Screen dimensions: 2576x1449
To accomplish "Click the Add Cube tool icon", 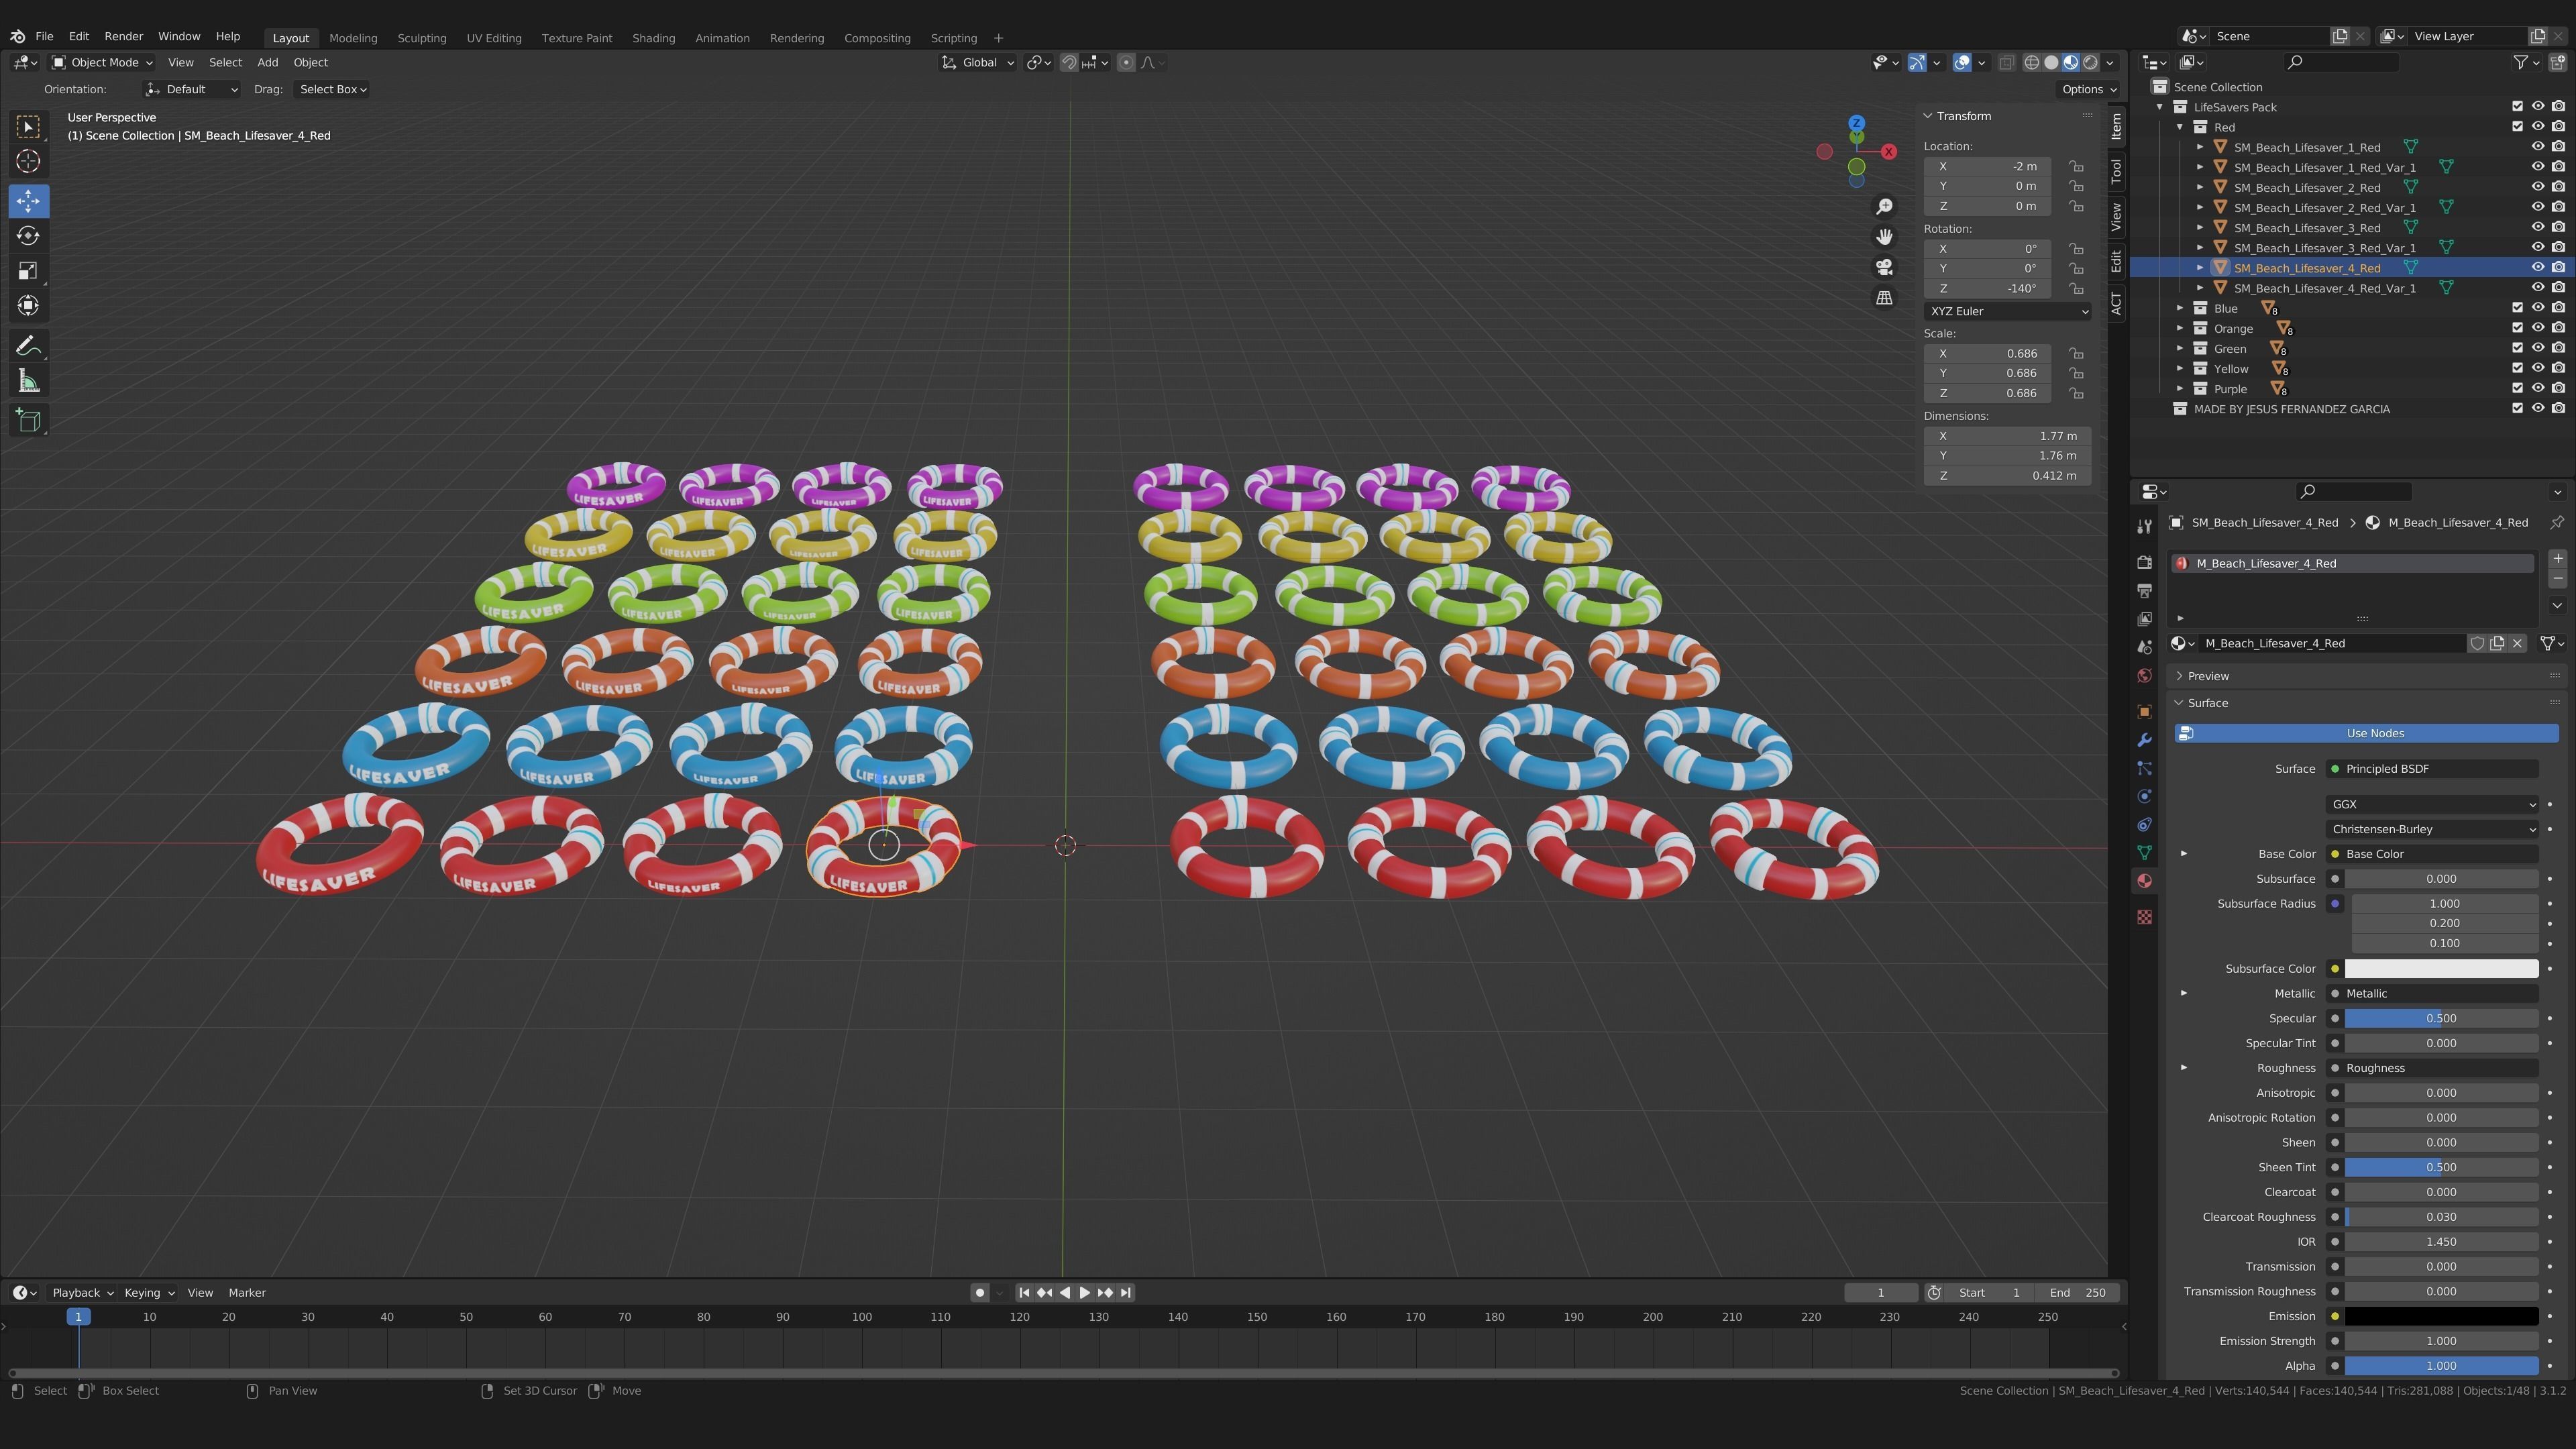I will click(x=28, y=420).
